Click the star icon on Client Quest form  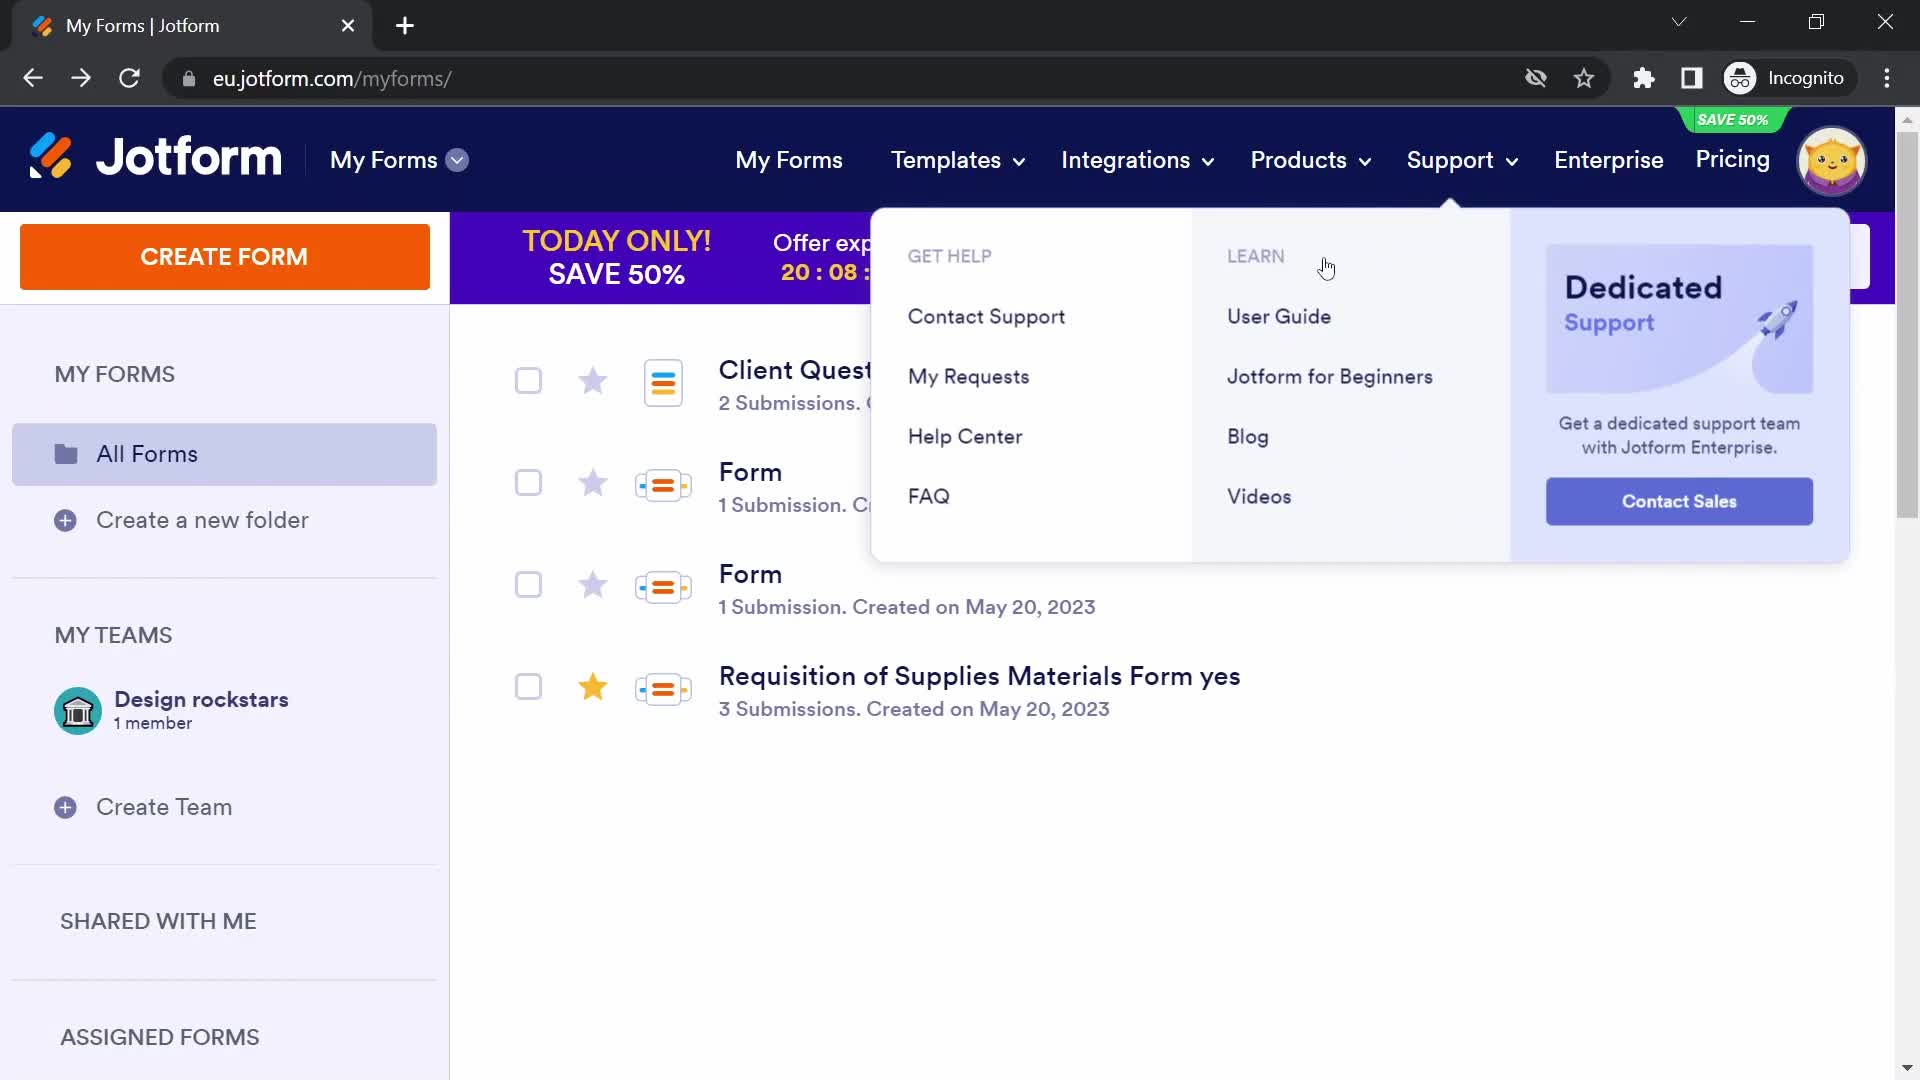pos(592,381)
